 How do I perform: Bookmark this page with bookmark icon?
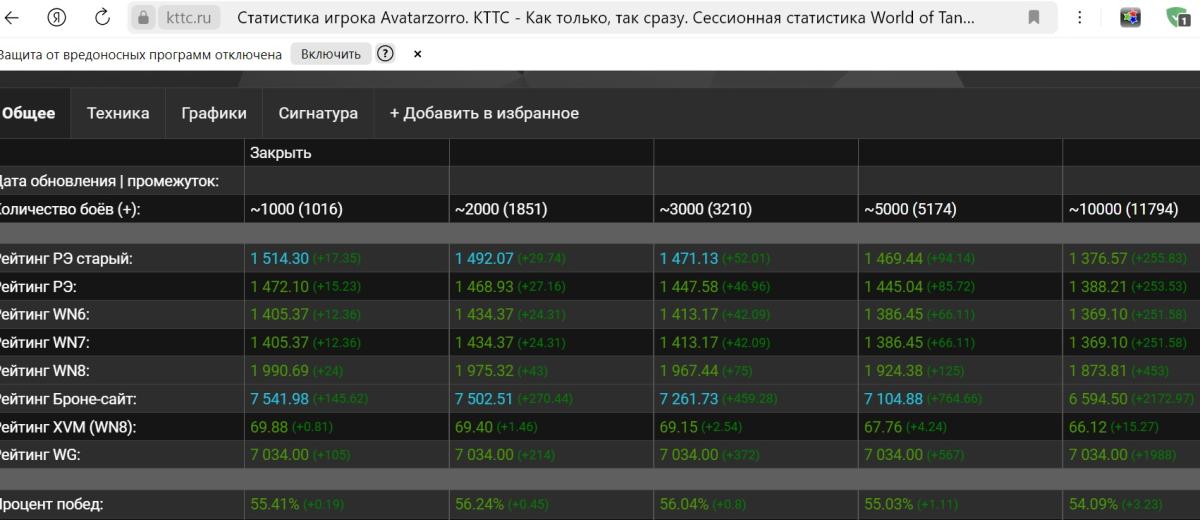coord(1034,18)
